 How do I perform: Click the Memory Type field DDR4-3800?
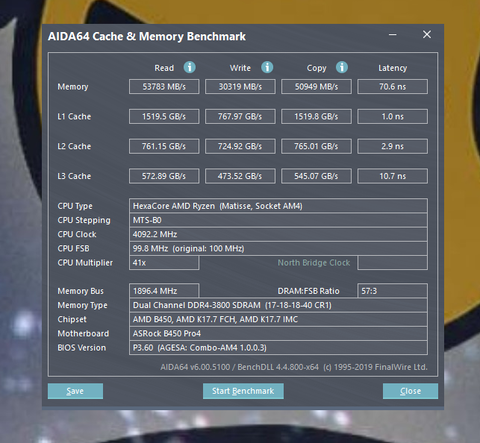[x=278, y=305]
